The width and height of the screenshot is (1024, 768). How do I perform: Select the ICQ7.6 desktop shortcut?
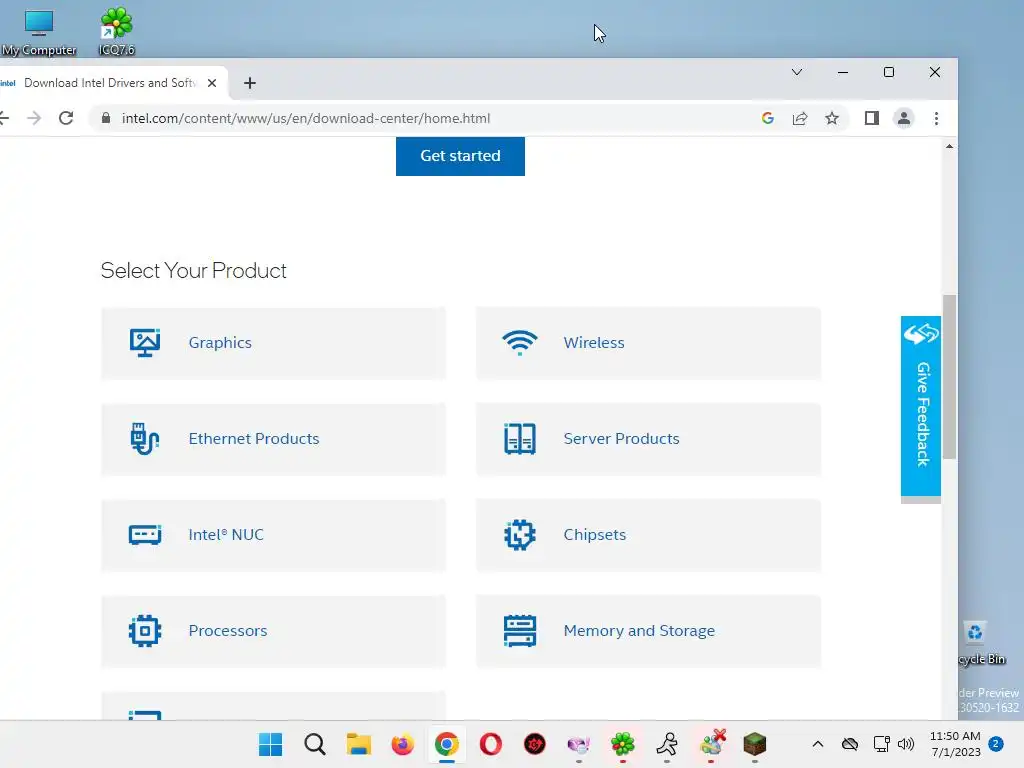(x=116, y=31)
